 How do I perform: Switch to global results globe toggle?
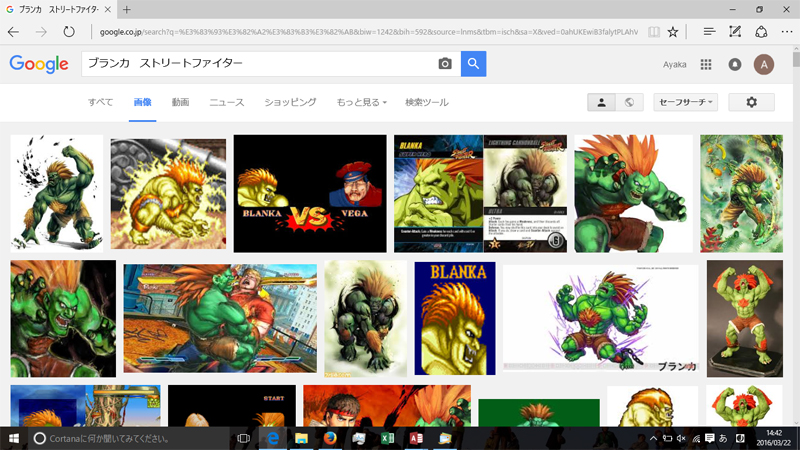[x=629, y=102]
